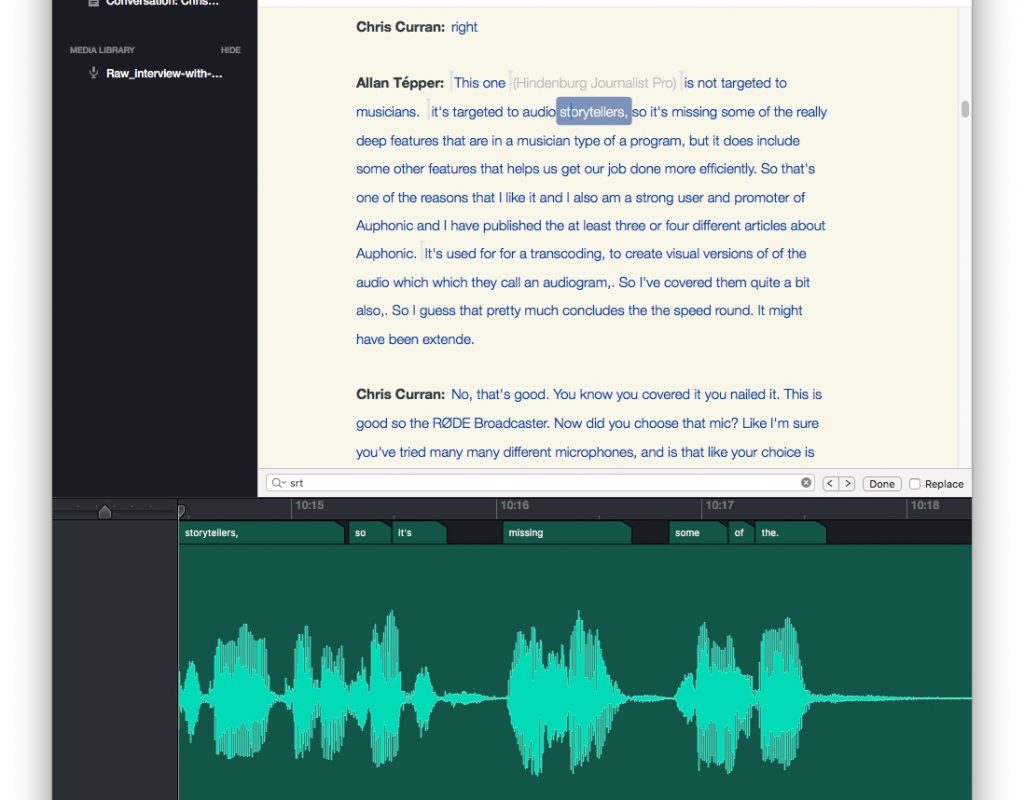1024x800 pixels.
Task: Click the 10:16 mark on the time ruler
Action: click(x=515, y=505)
